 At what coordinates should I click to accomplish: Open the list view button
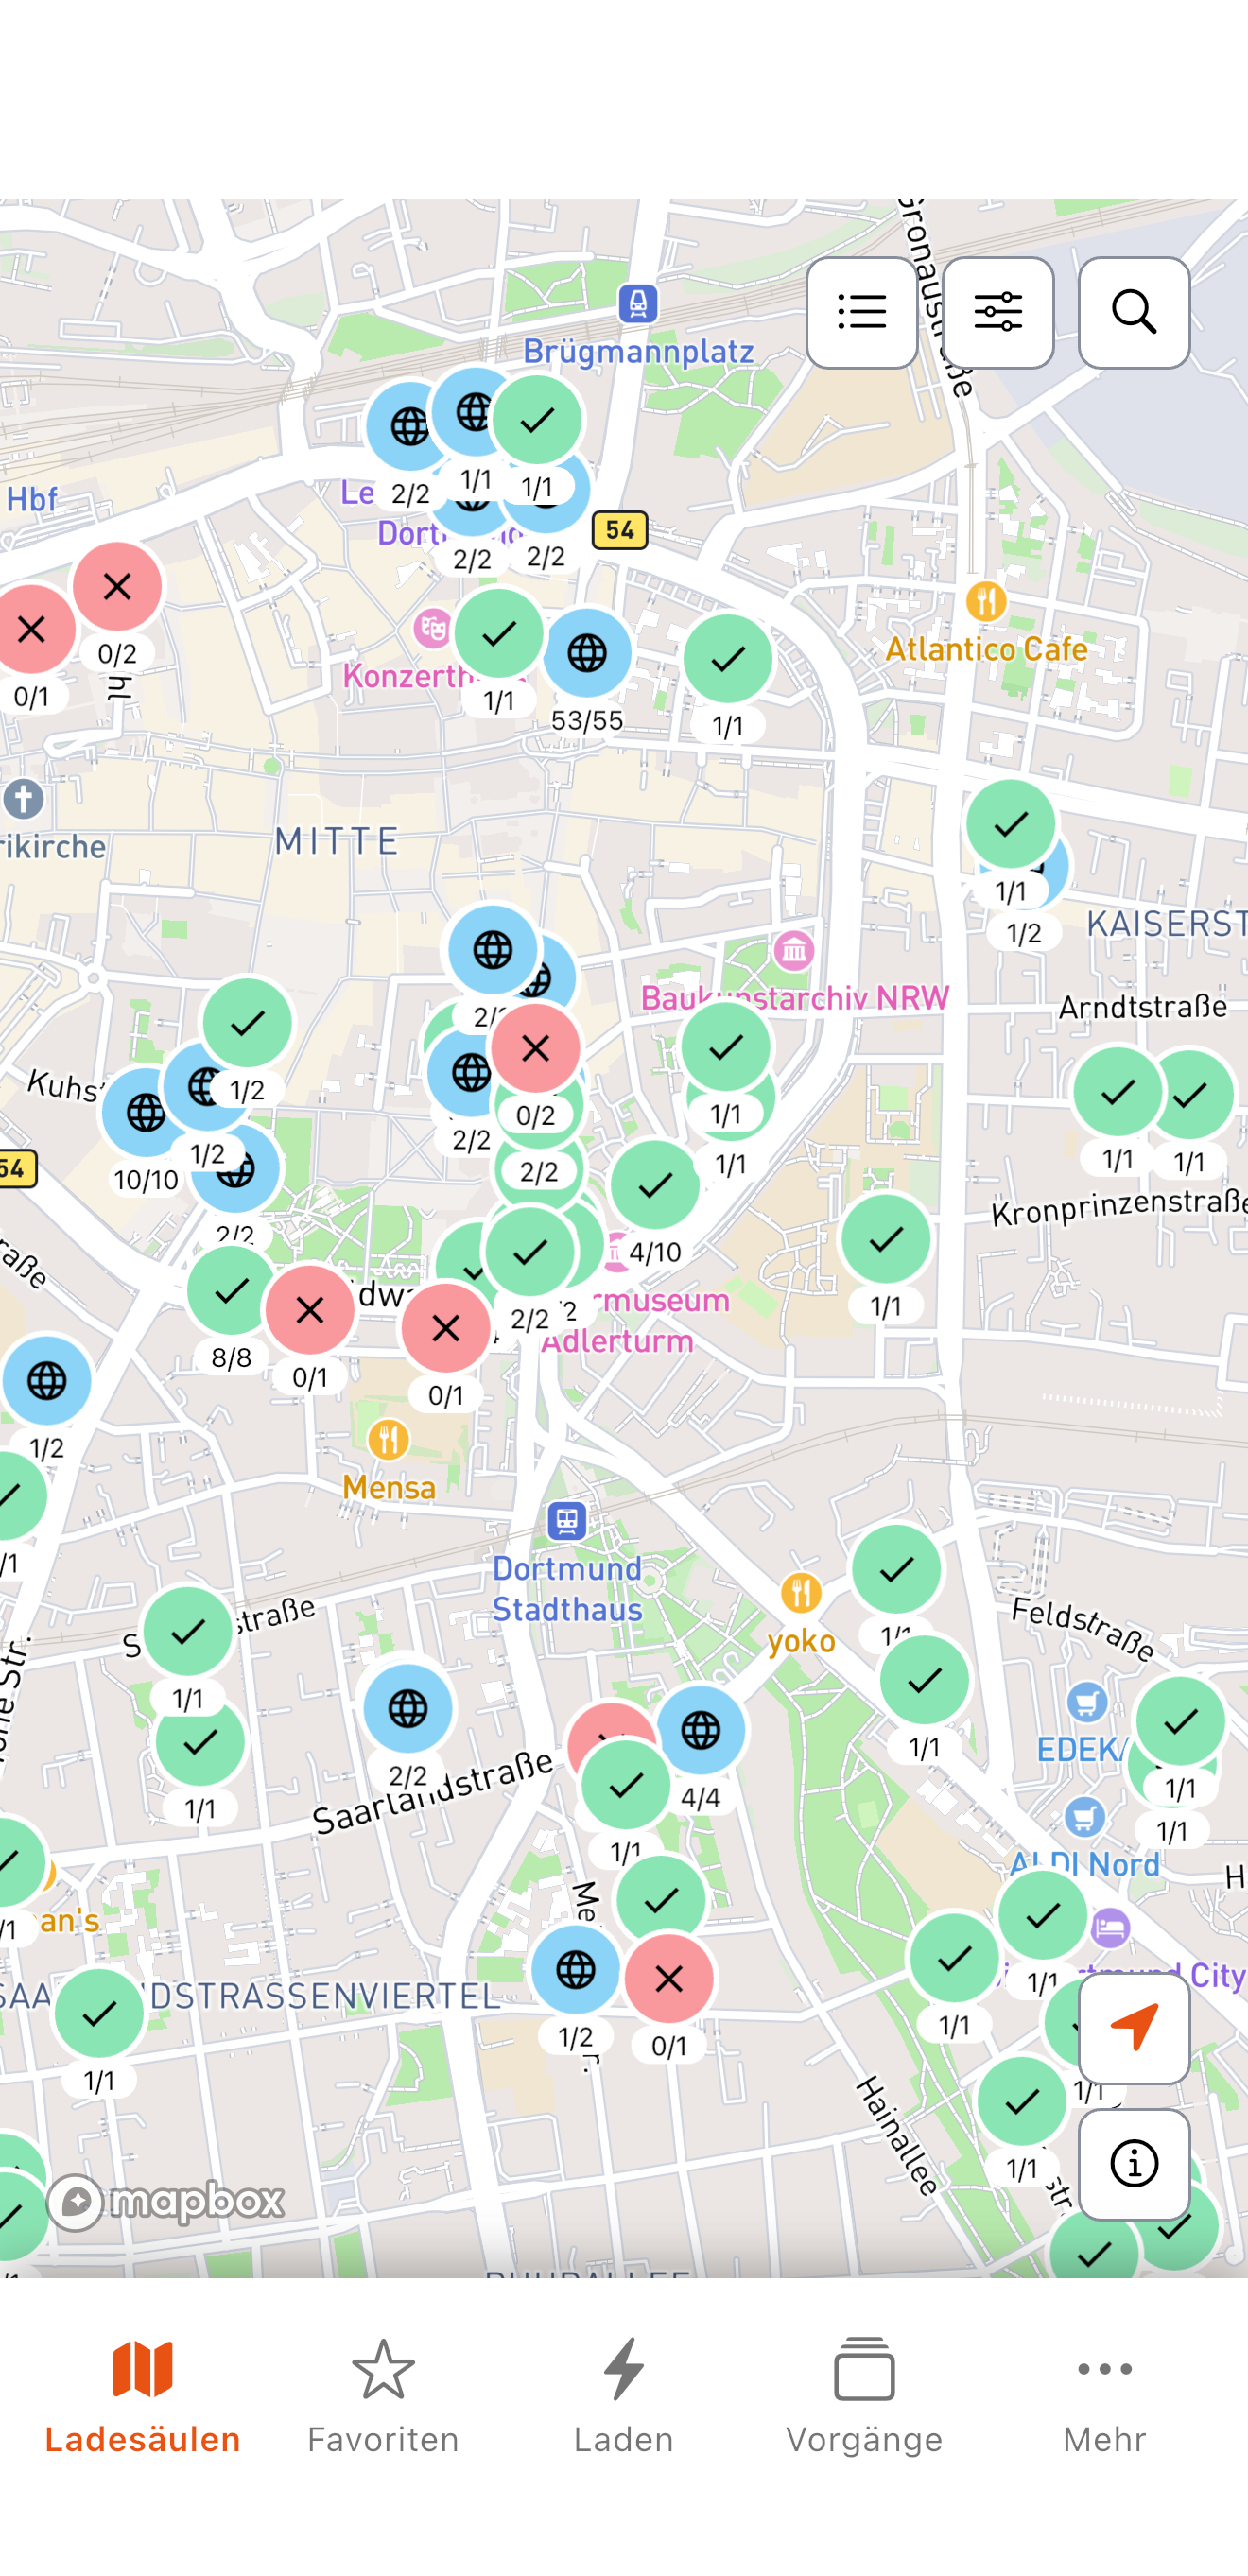(861, 313)
